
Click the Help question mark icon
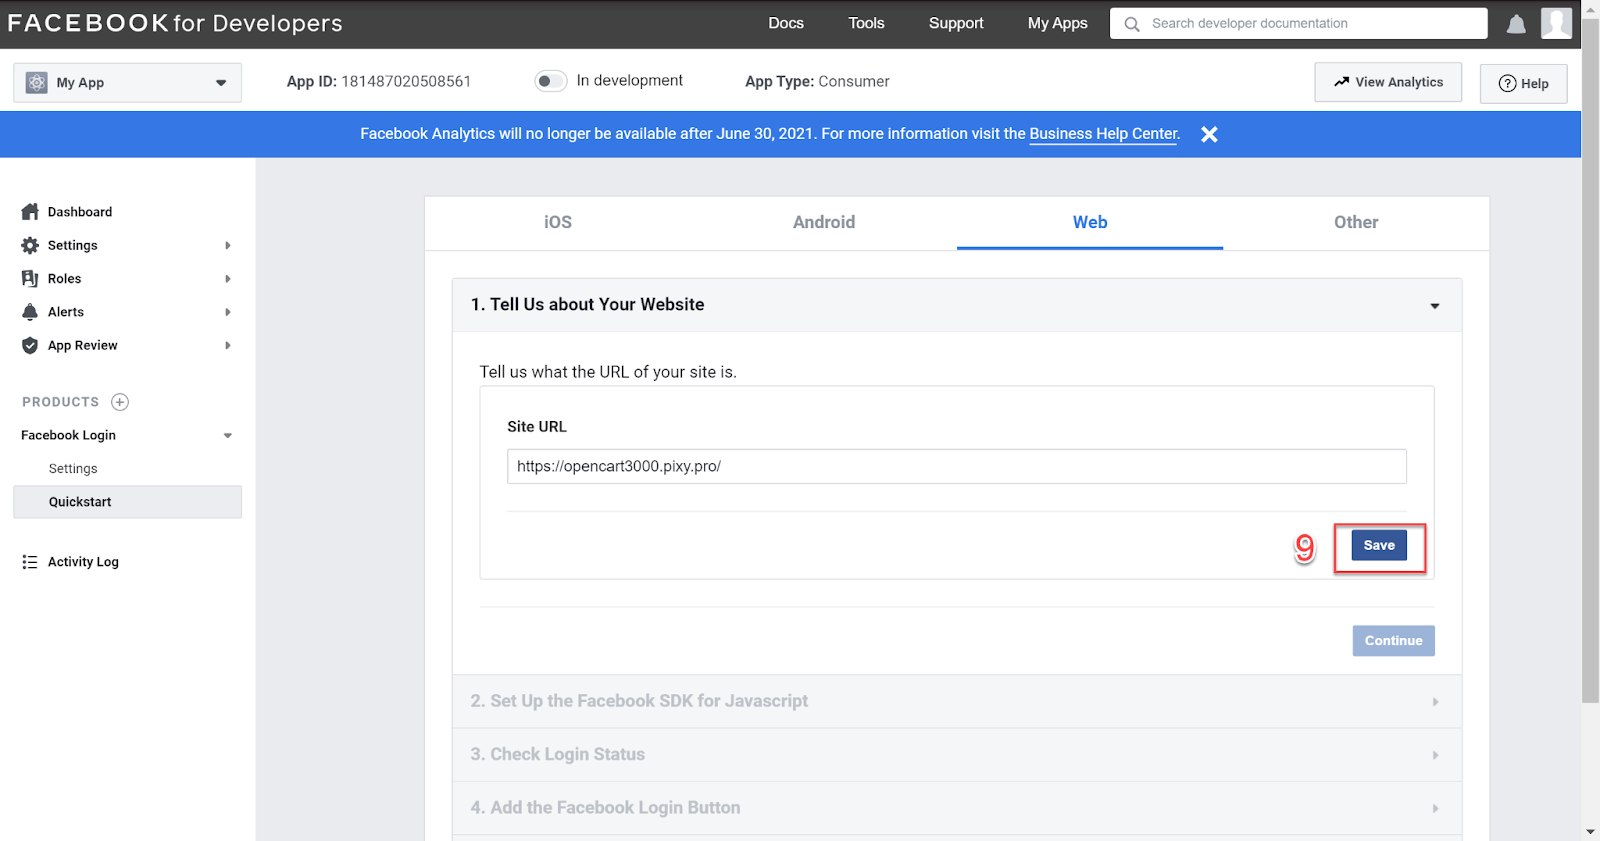[1507, 84]
